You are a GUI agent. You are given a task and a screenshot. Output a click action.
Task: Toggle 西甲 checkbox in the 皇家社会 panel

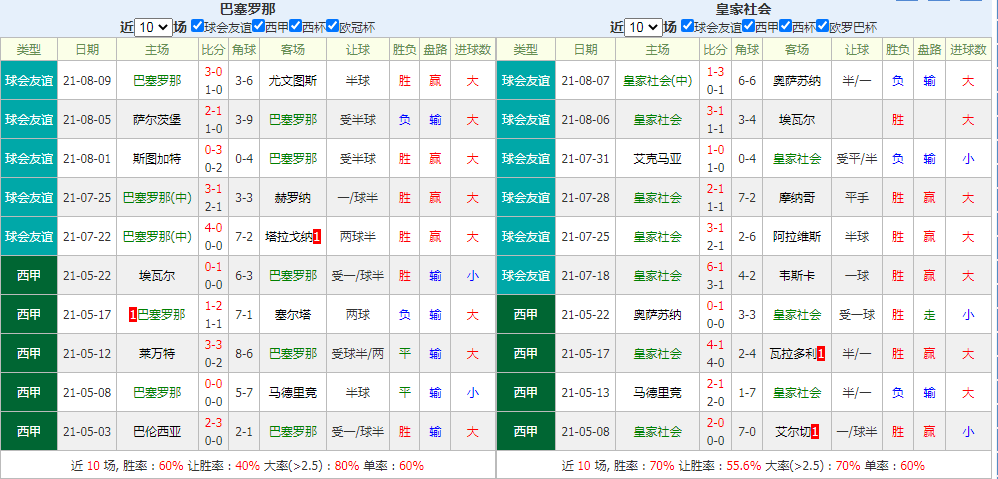point(748,26)
